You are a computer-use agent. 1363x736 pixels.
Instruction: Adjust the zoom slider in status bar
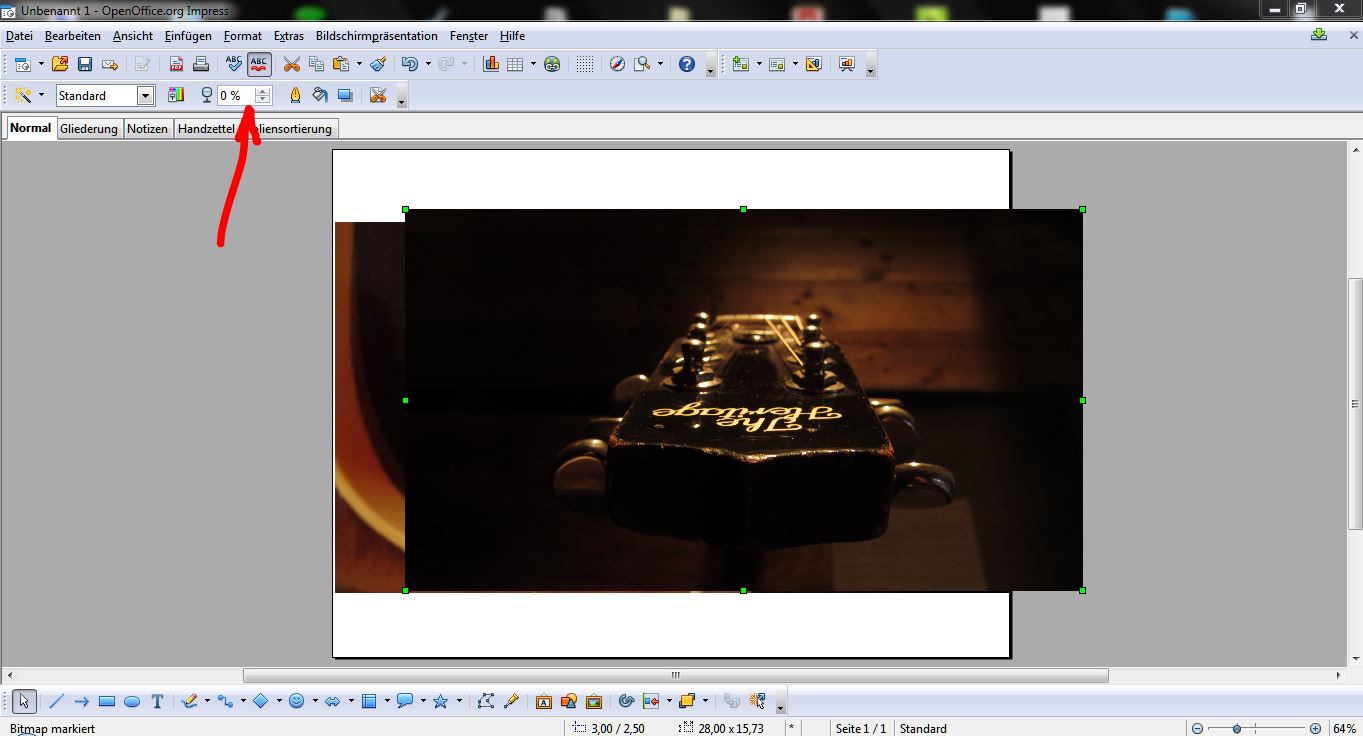1237,728
